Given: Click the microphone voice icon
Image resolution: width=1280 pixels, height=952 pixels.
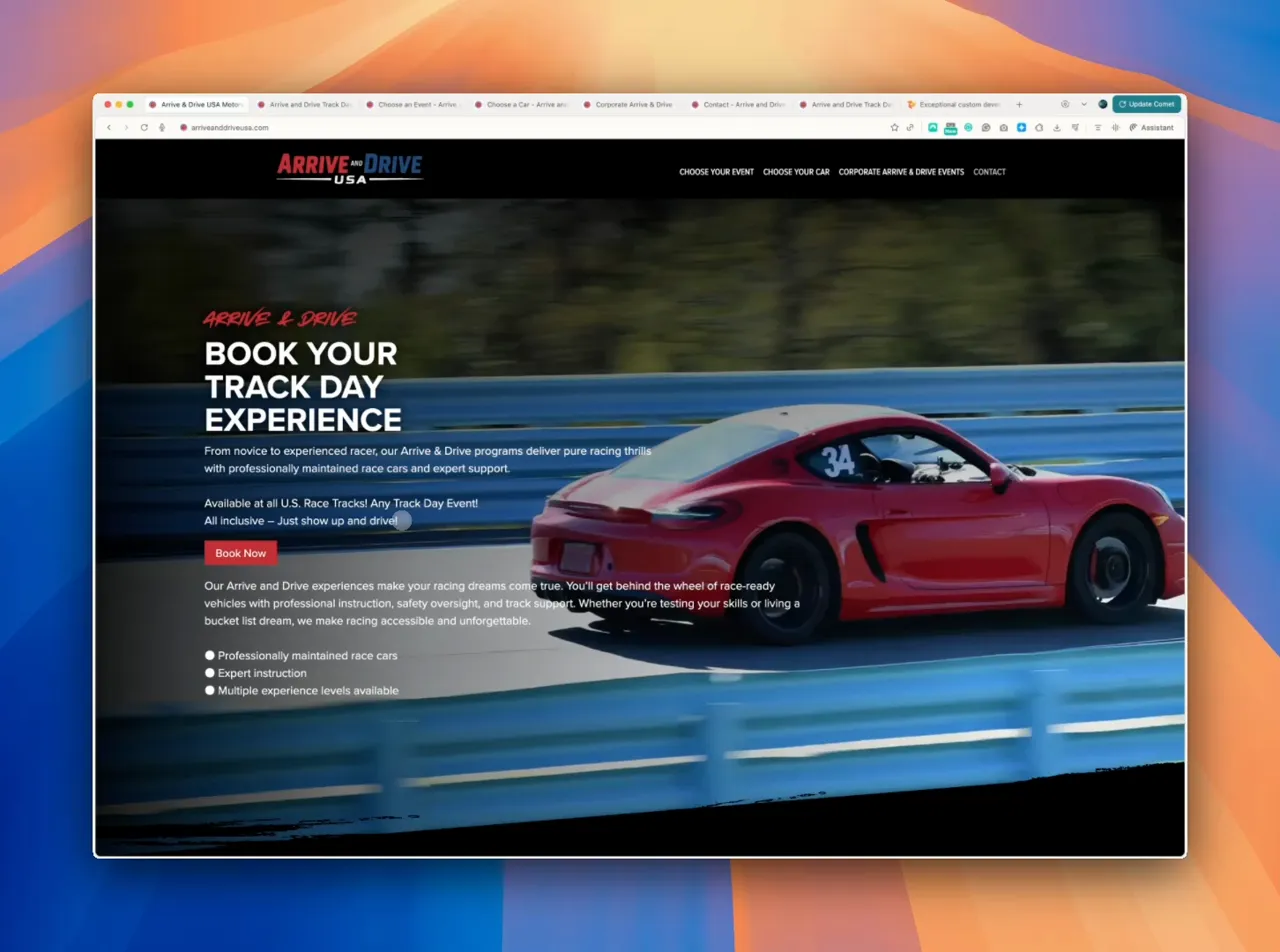Looking at the screenshot, I should point(162,128).
